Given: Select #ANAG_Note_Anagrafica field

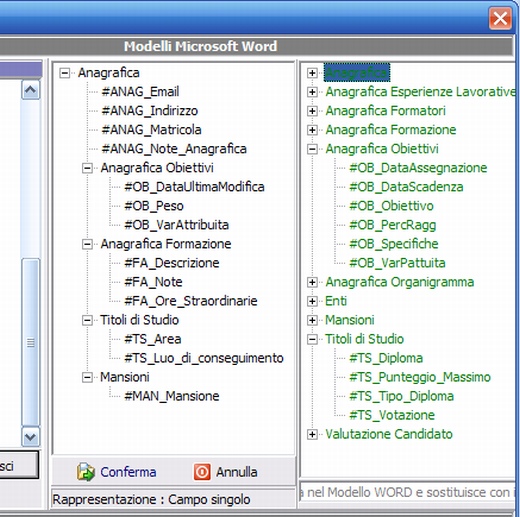Looking at the screenshot, I should (174, 149).
